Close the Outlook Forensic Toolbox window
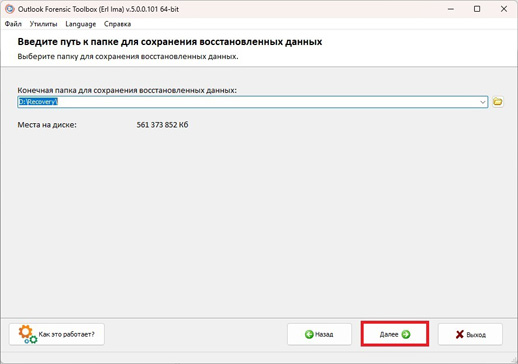Image resolution: width=518 pixels, height=364 pixels. [504, 9]
